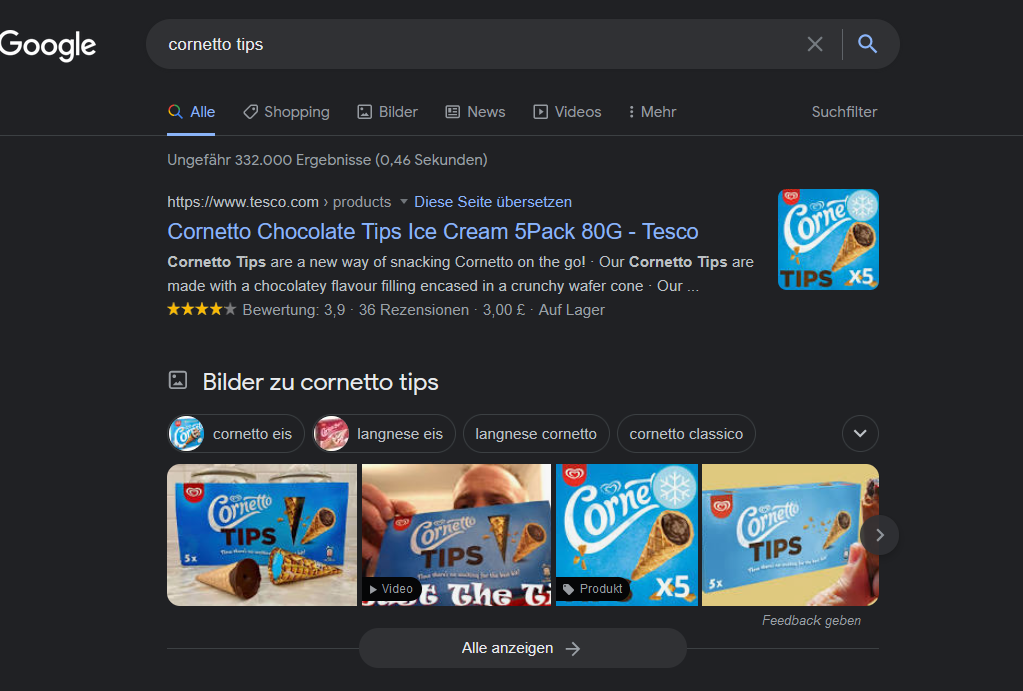Open Suchfilter options
The image size is (1023, 691).
point(844,112)
